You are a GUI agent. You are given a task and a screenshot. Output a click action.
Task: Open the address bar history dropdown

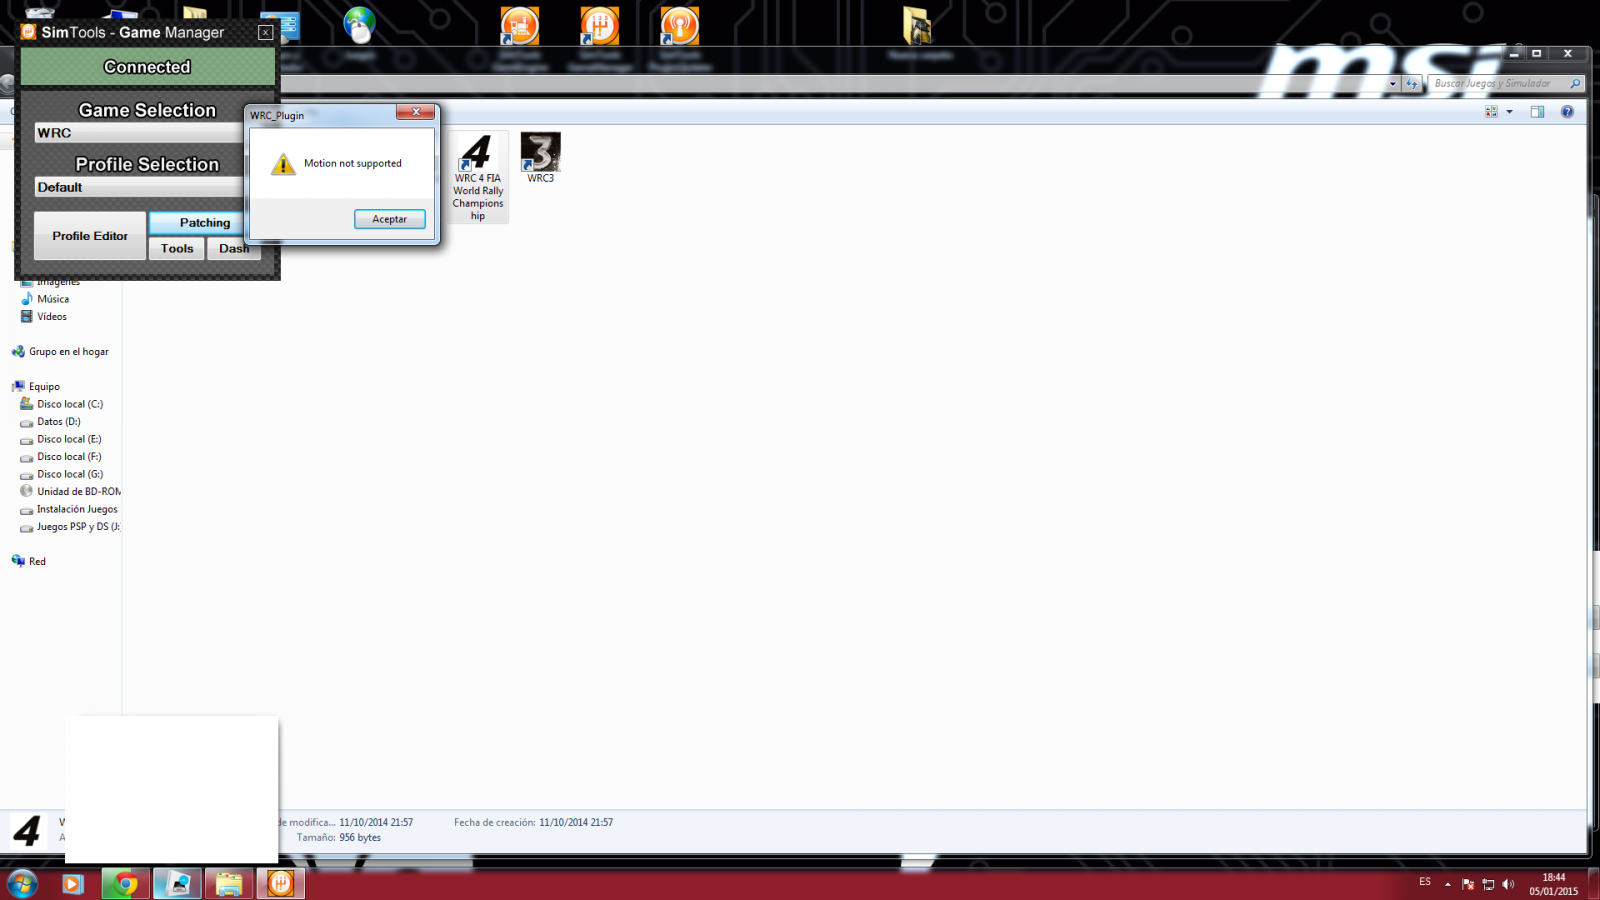tap(1393, 84)
